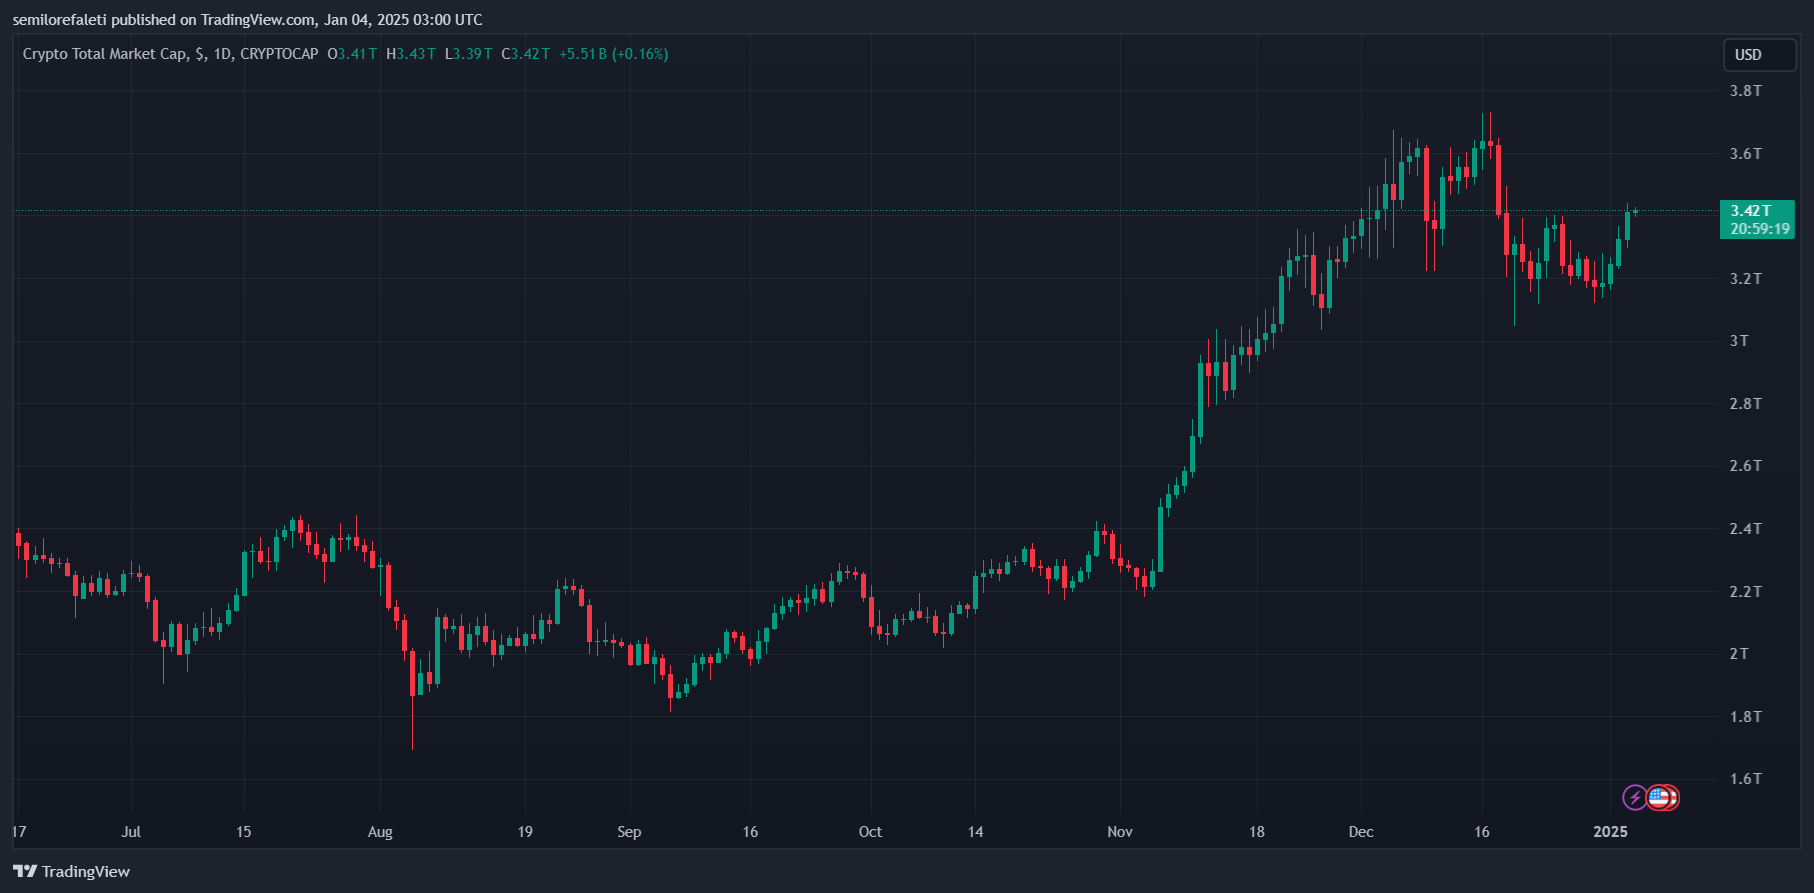
Task: Click the TradingView logo in the footer
Action: tap(71, 871)
